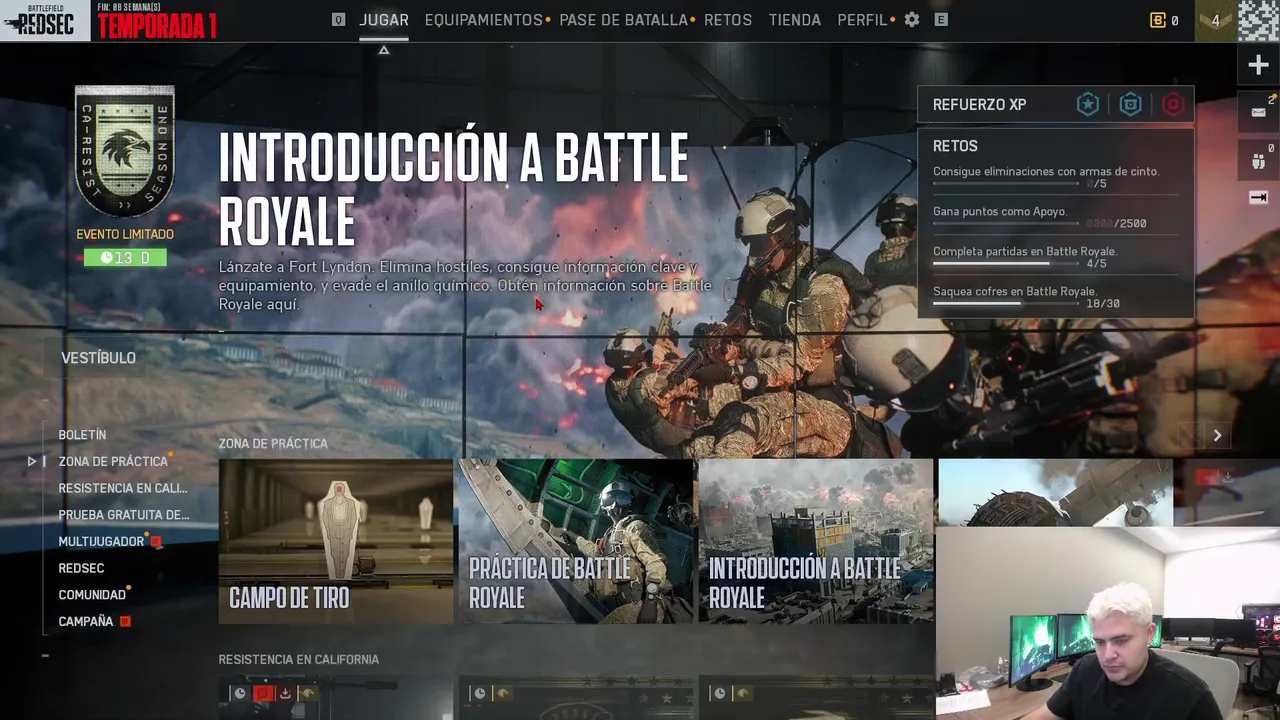Open the TIENDA tab
Image resolution: width=1280 pixels, height=720 pixels.
pyautogui.click(x=795, y=20)
